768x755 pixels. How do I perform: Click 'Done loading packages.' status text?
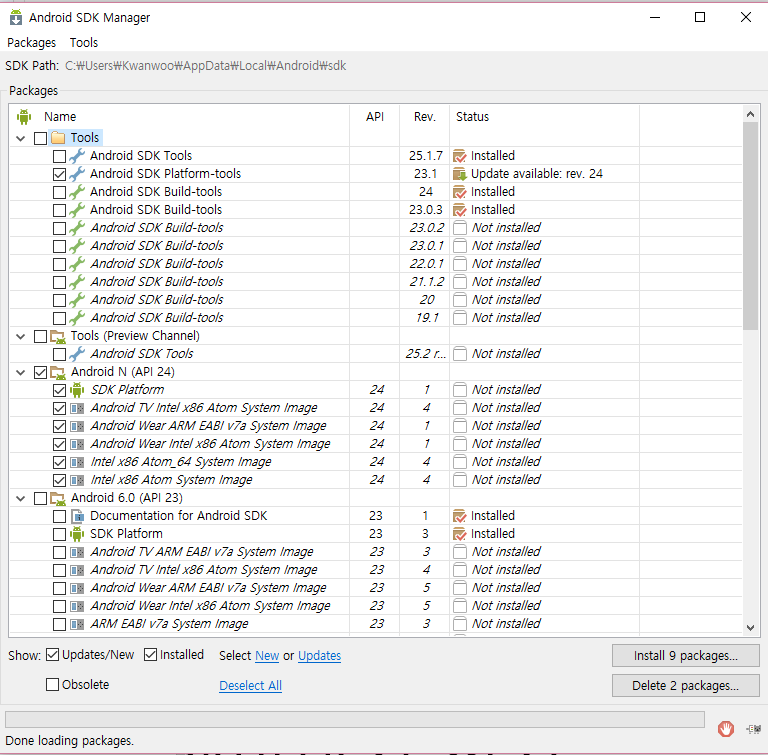tap(70, 740)
